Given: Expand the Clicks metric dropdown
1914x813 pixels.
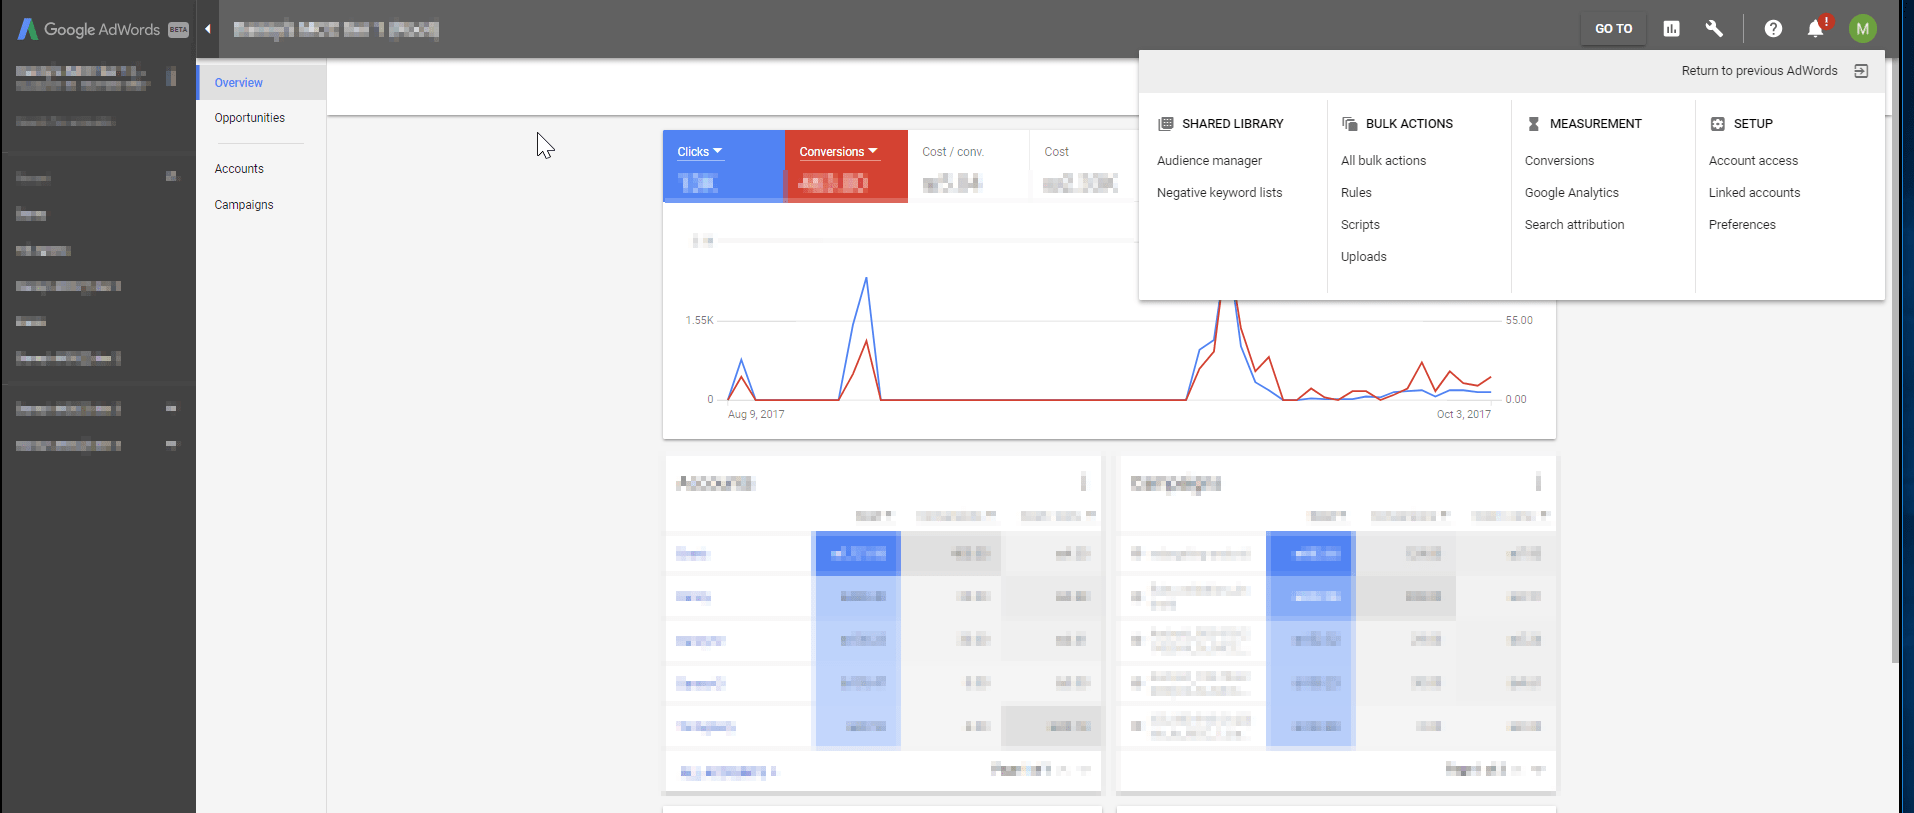Looking at the screenshot, I should pos(699,152).
